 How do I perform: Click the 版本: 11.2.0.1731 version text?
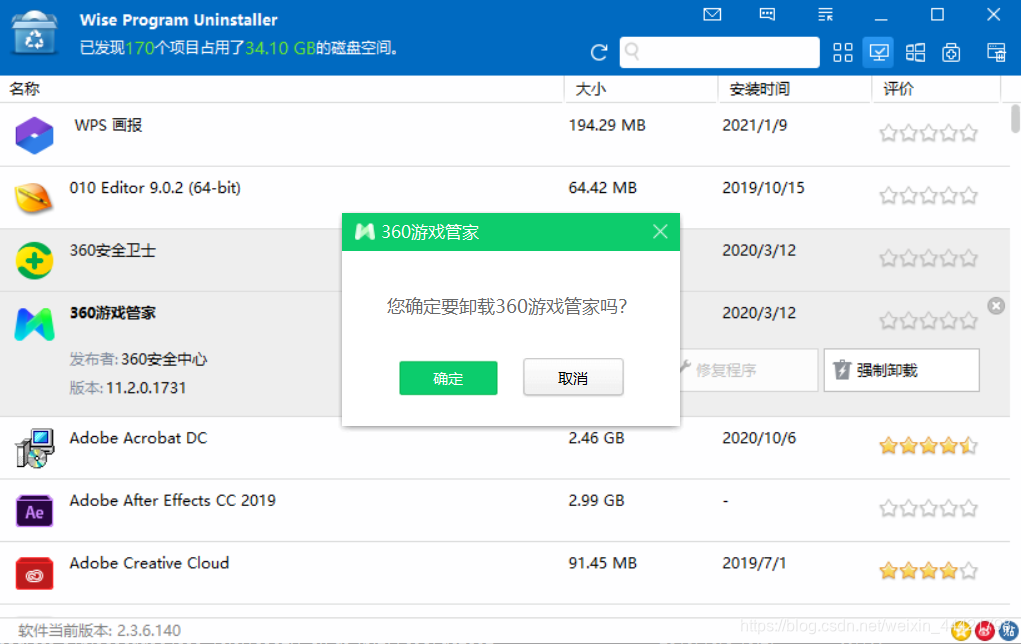(128, 387)
